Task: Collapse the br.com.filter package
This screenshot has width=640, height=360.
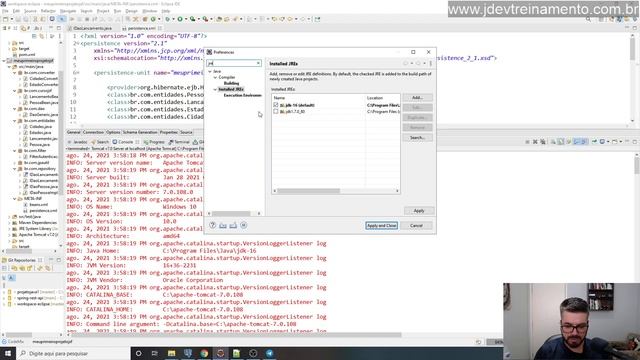Action: click(15, 151)
